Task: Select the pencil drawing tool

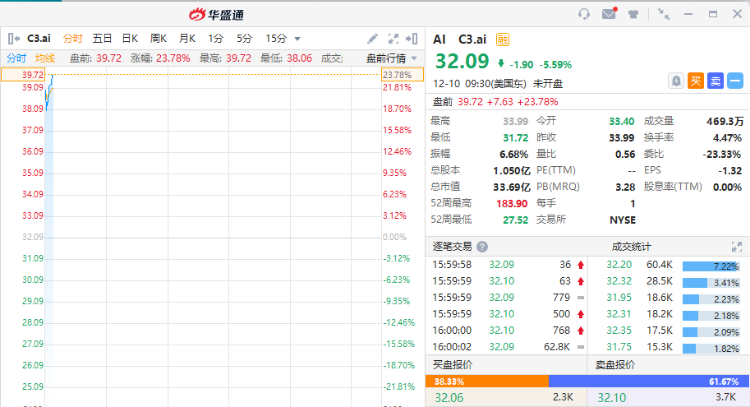Action: tap(373, 38)
